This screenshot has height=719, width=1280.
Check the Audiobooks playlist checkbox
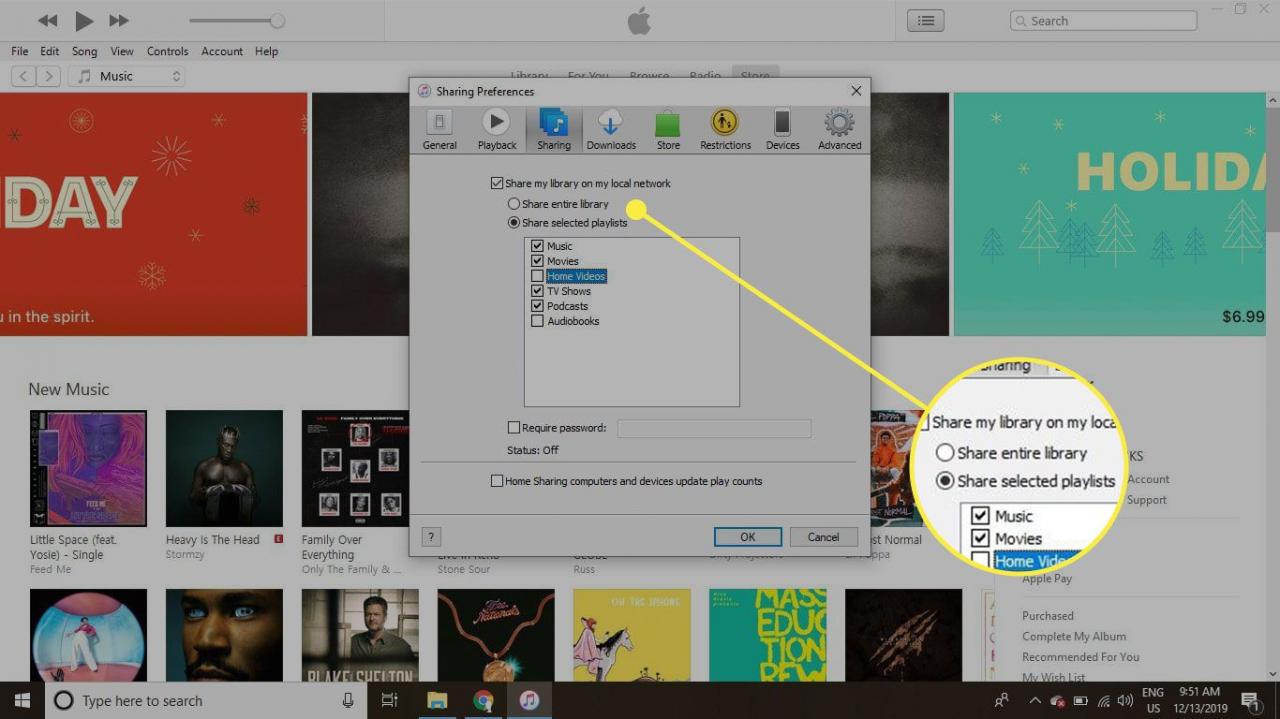tap(538, 321)
